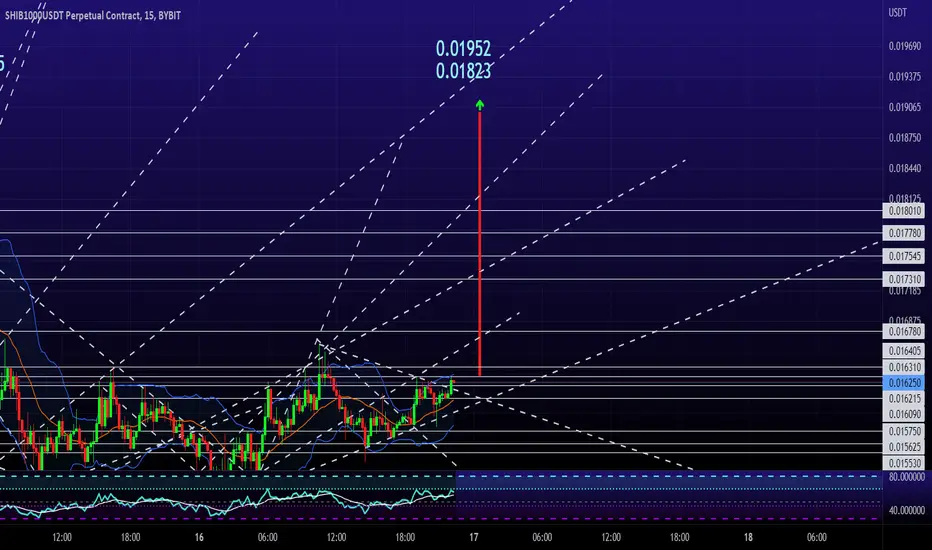Select the 0.017545 horizontal line price tag
Image resolution: width=932 pixels, height=550 pixels.
(903, 256)
